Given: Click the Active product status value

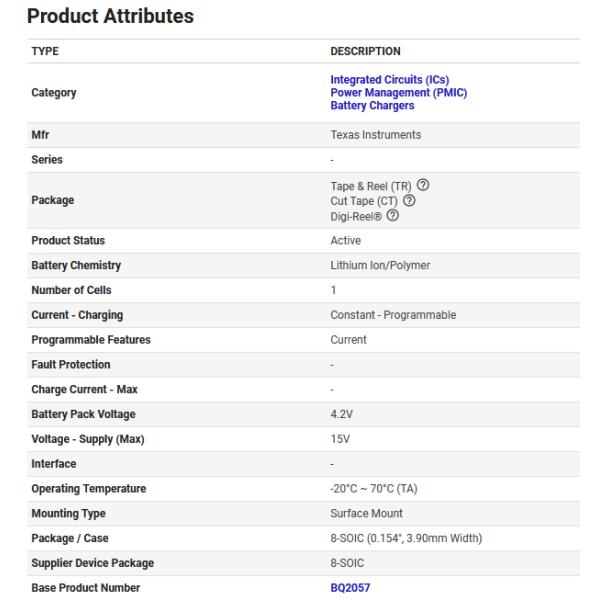Looking at the screenshot, I should coord(346,241).
